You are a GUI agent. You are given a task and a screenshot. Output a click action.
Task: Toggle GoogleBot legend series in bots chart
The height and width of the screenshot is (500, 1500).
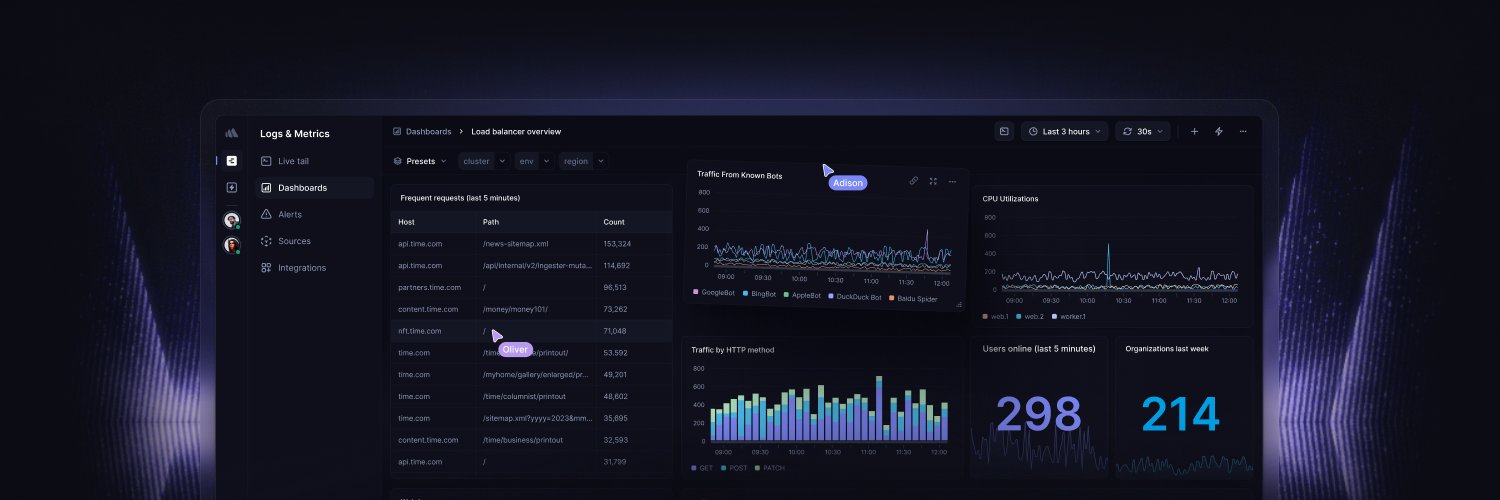coord(718,292)
